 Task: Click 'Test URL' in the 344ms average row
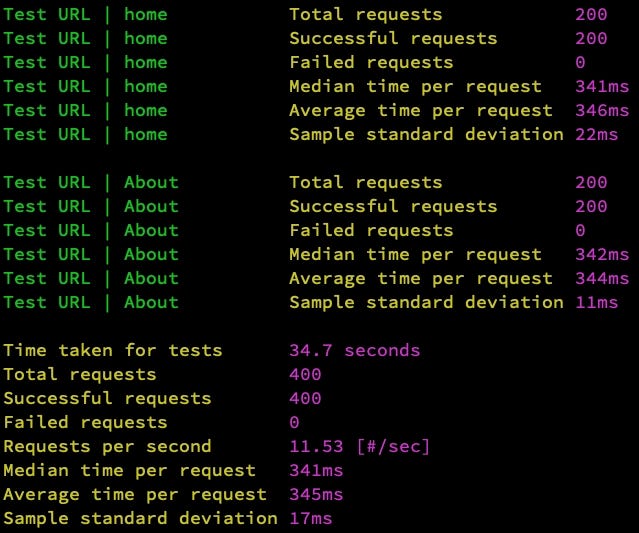[47, 279]
